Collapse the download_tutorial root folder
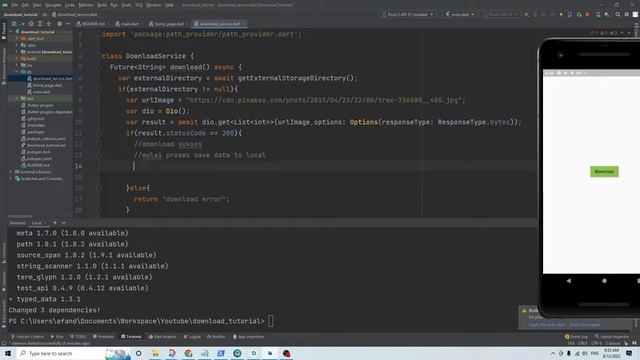The height and width of the screenshot is (360, 640). point(11,31)
